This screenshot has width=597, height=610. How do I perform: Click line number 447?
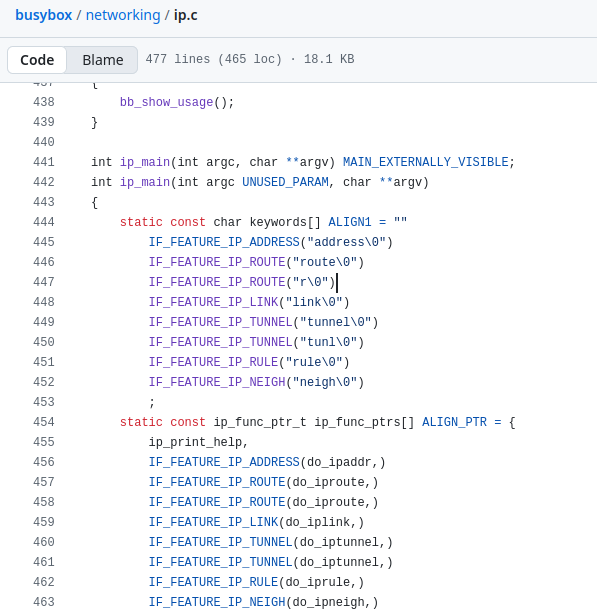point(44,282)
